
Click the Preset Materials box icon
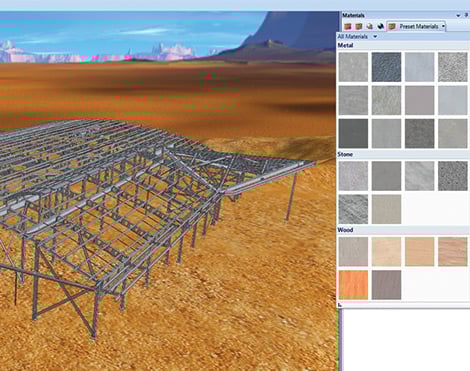(392, 26)
